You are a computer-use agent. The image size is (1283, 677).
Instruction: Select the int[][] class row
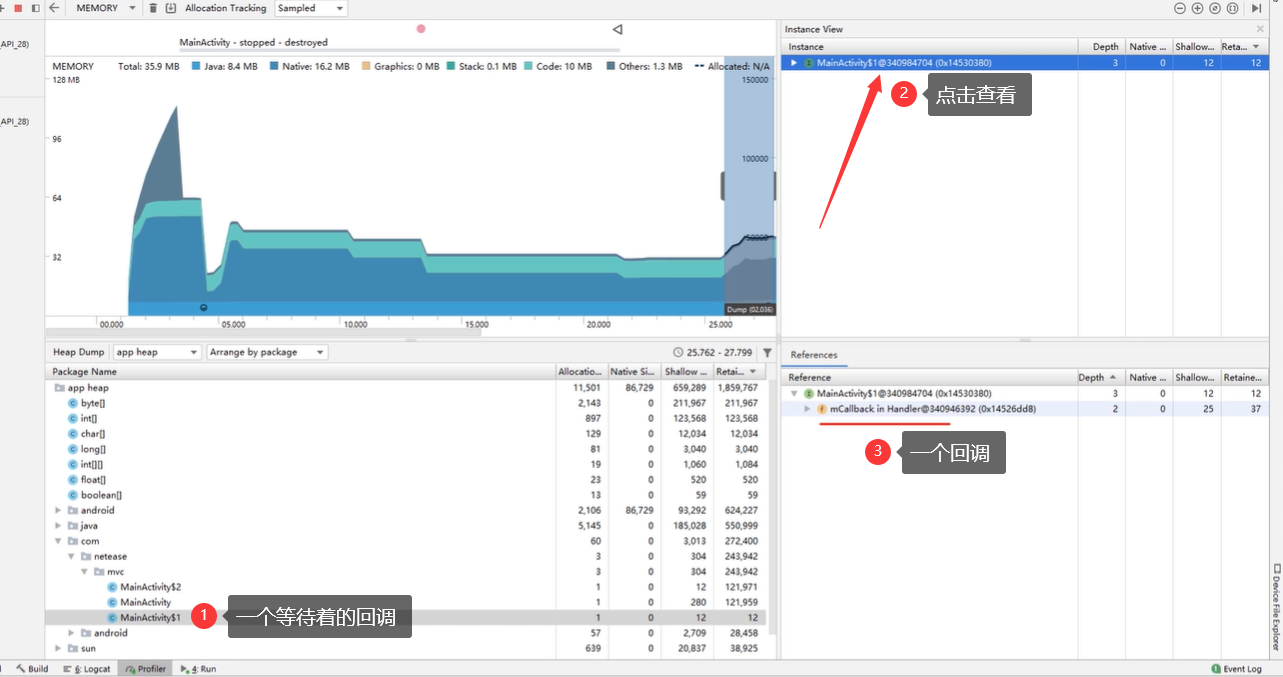pos(406,464)
